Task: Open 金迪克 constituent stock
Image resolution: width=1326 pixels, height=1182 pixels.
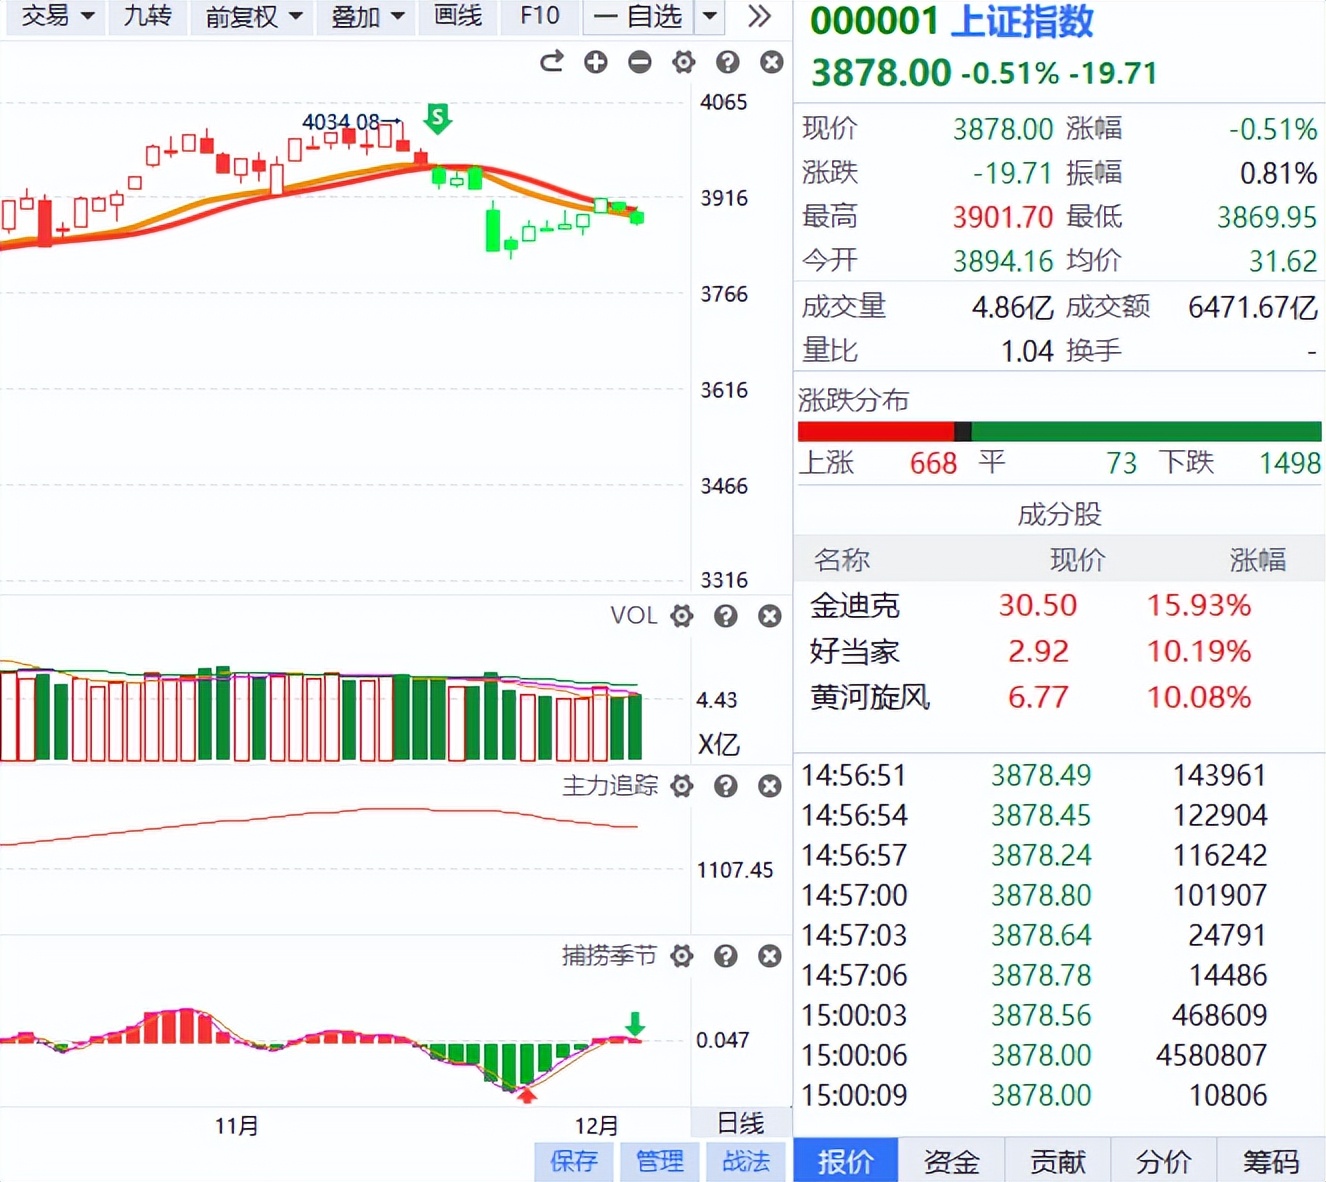Action: pos(855,606)
